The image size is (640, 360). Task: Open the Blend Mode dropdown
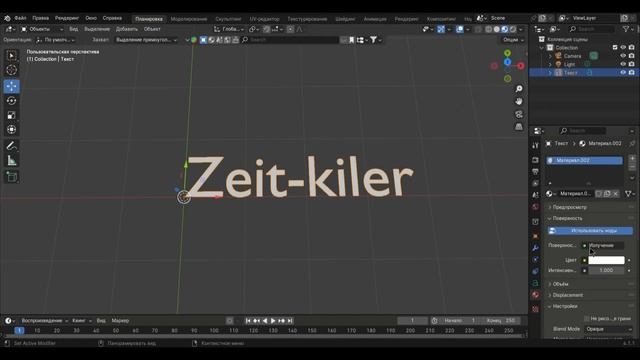(609, 329)
